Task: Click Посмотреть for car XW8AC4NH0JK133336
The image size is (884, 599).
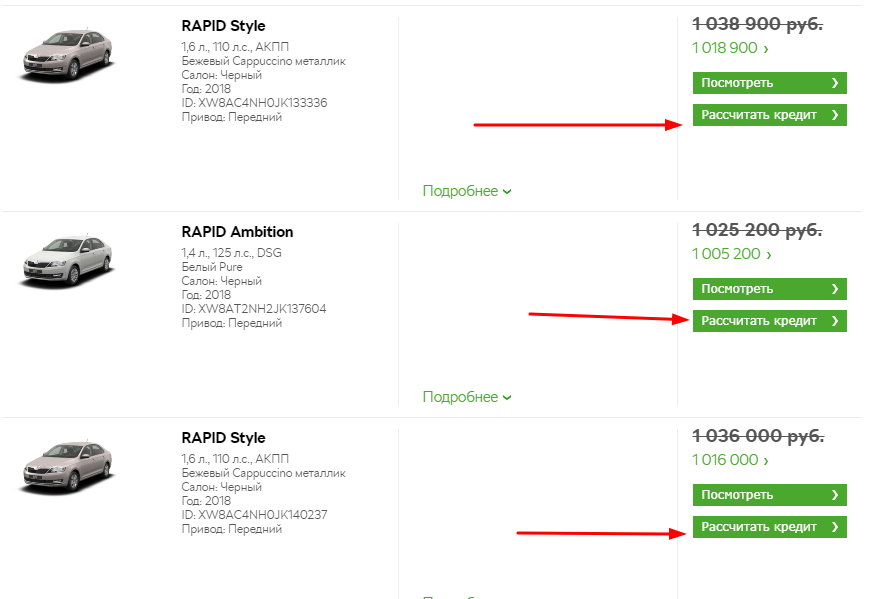Action: coord(770,83)
